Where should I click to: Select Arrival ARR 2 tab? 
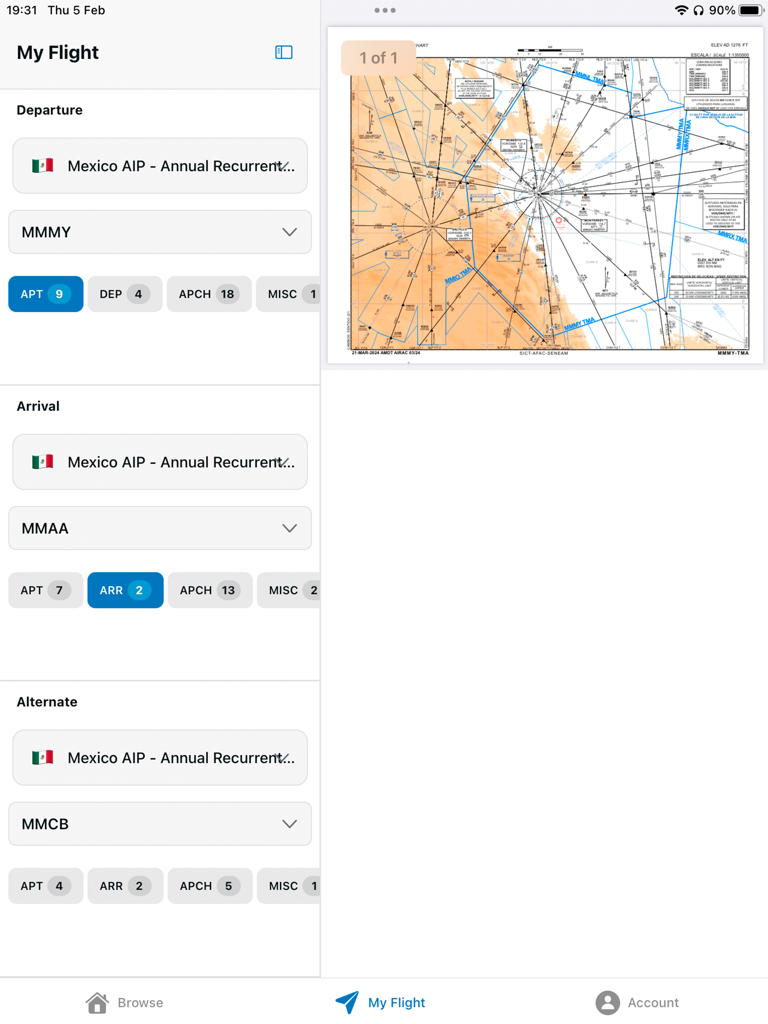[125, 590]
